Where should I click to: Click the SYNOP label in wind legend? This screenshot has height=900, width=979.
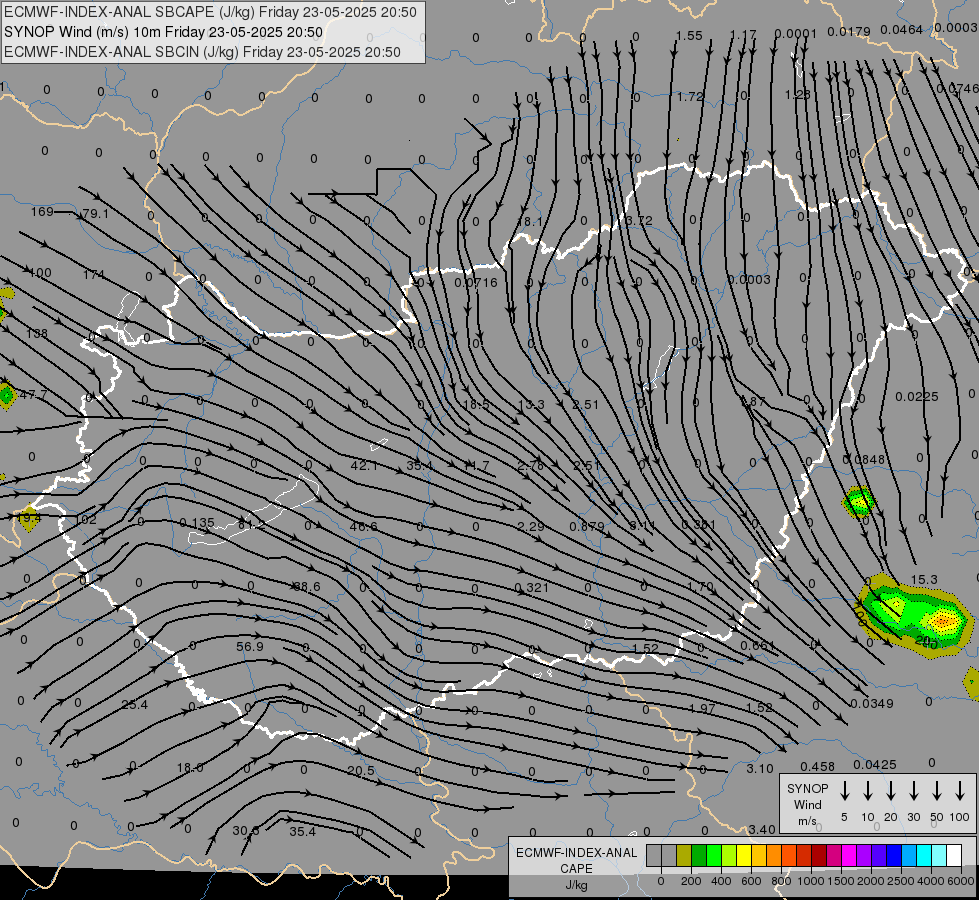pyautogui.click(x=807, y=788)
